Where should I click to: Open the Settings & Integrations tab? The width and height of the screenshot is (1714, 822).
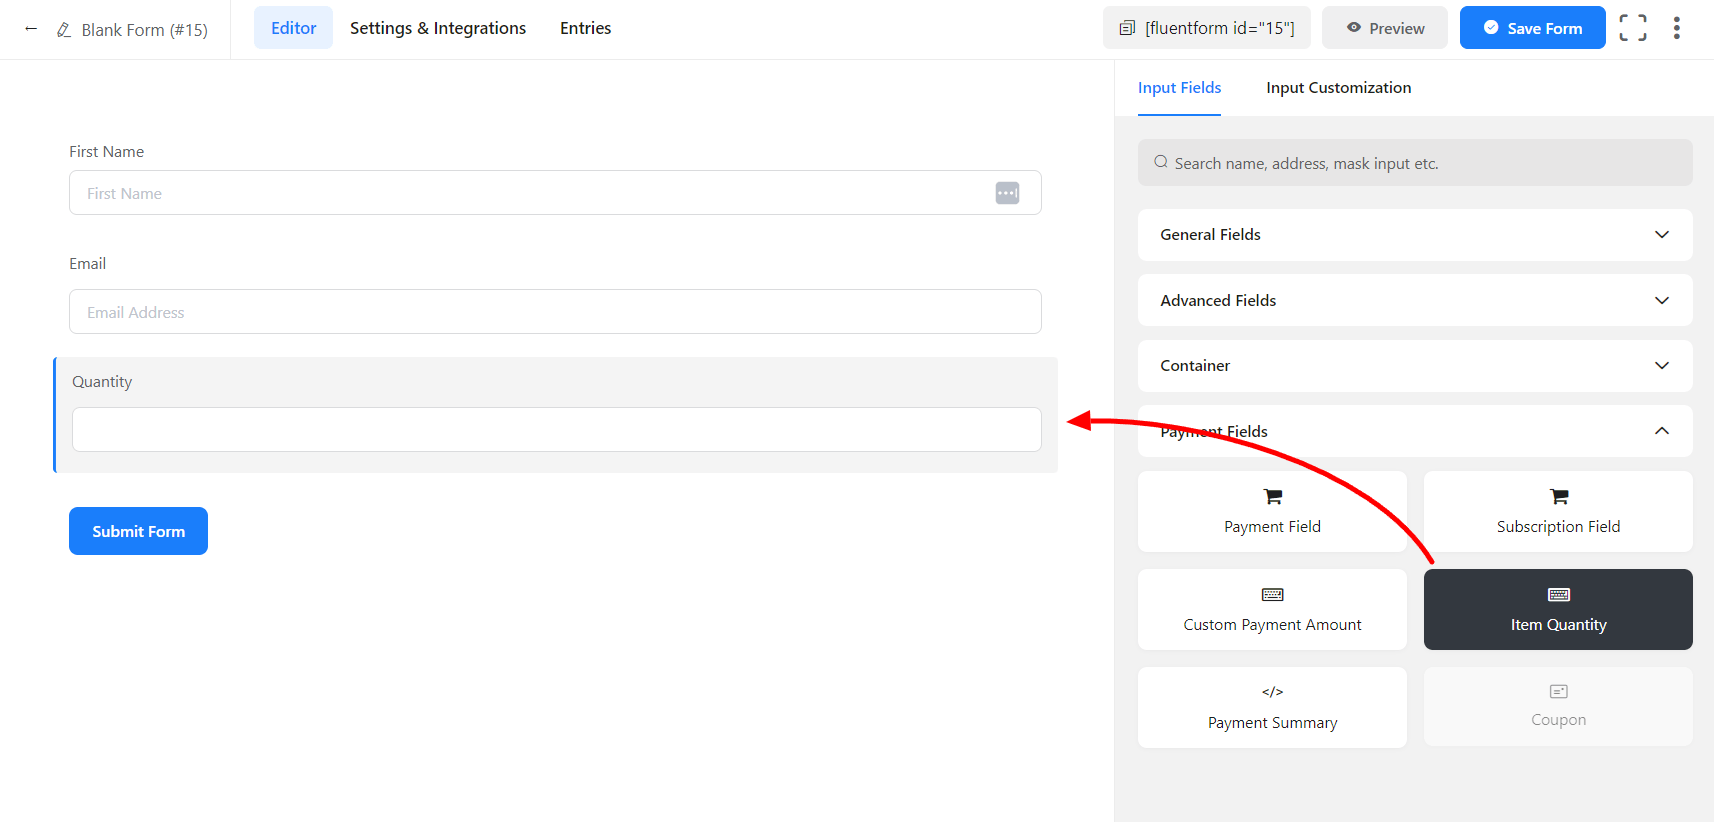(438, 28)
